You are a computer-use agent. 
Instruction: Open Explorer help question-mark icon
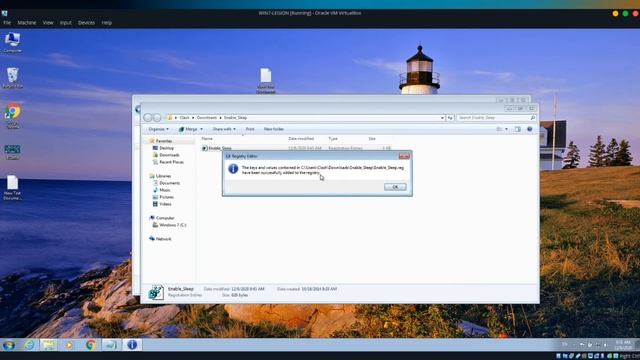pyautogui.click(x=529, y=129)
